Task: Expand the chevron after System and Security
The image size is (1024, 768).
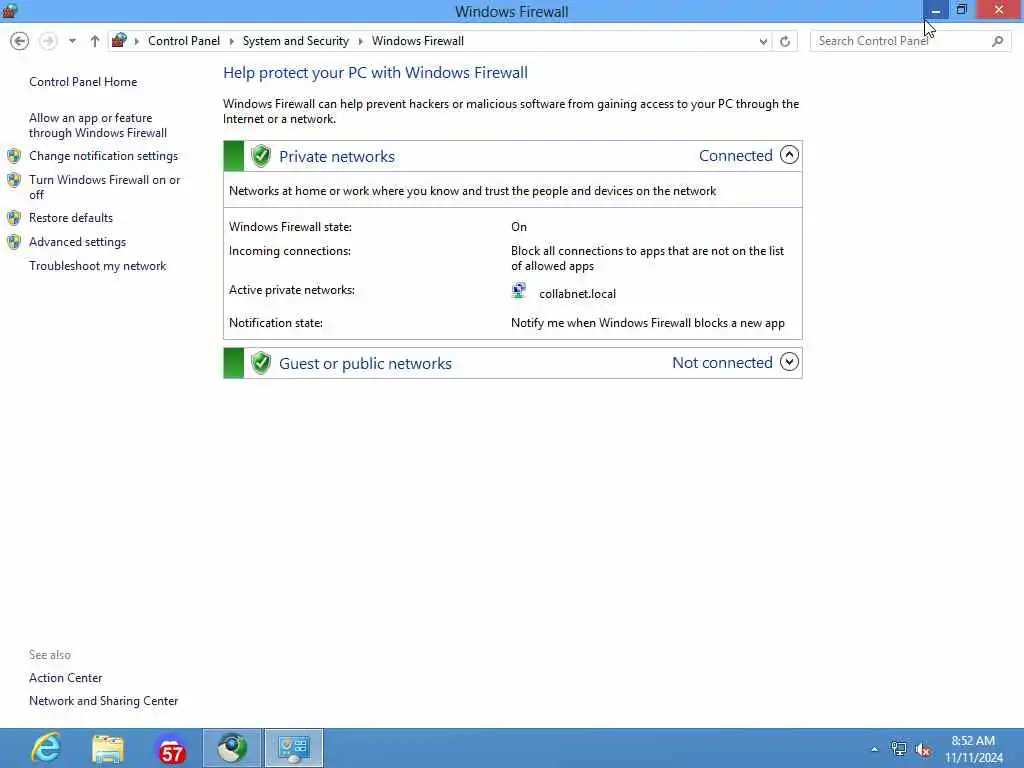Action: (x=360, y=41)
